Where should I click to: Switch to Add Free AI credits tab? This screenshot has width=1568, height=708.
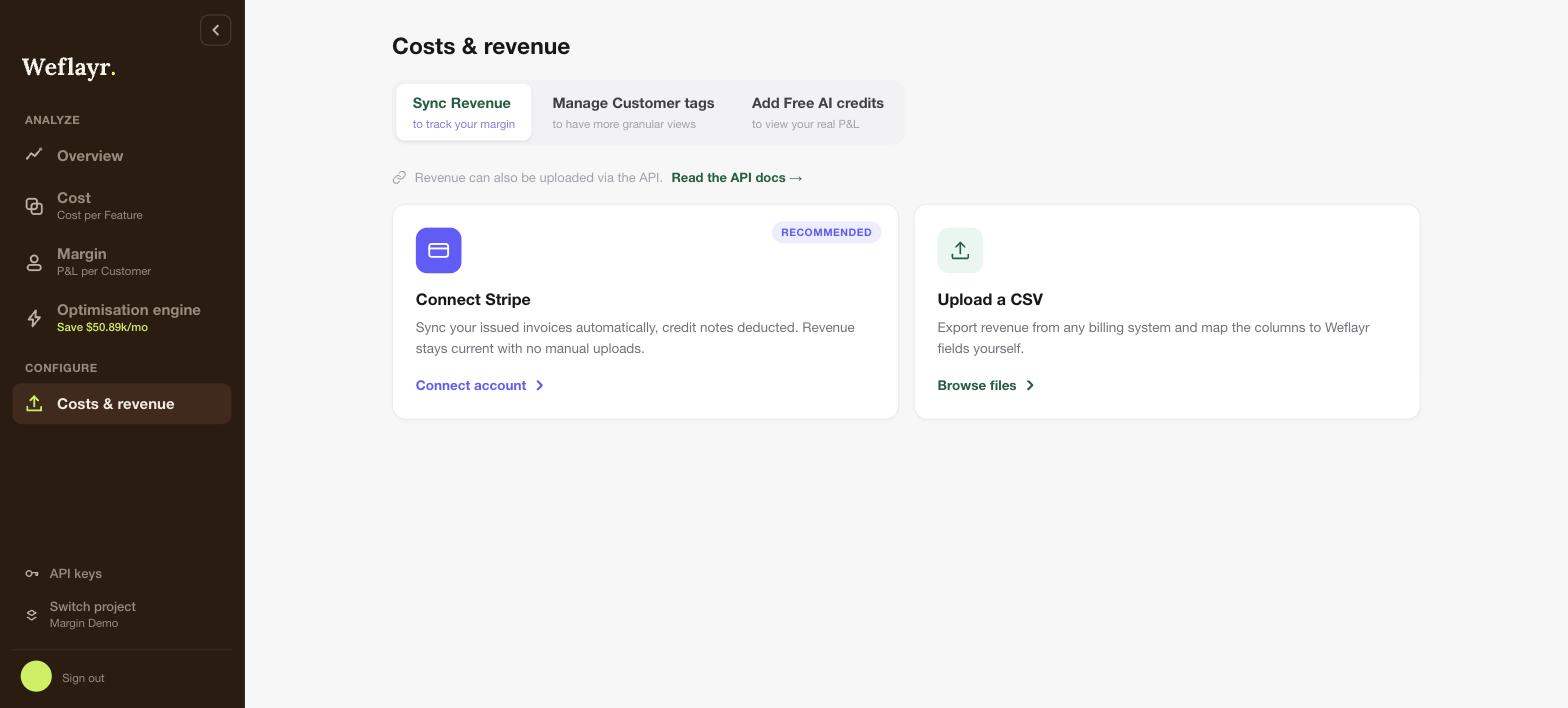(817, 112)
